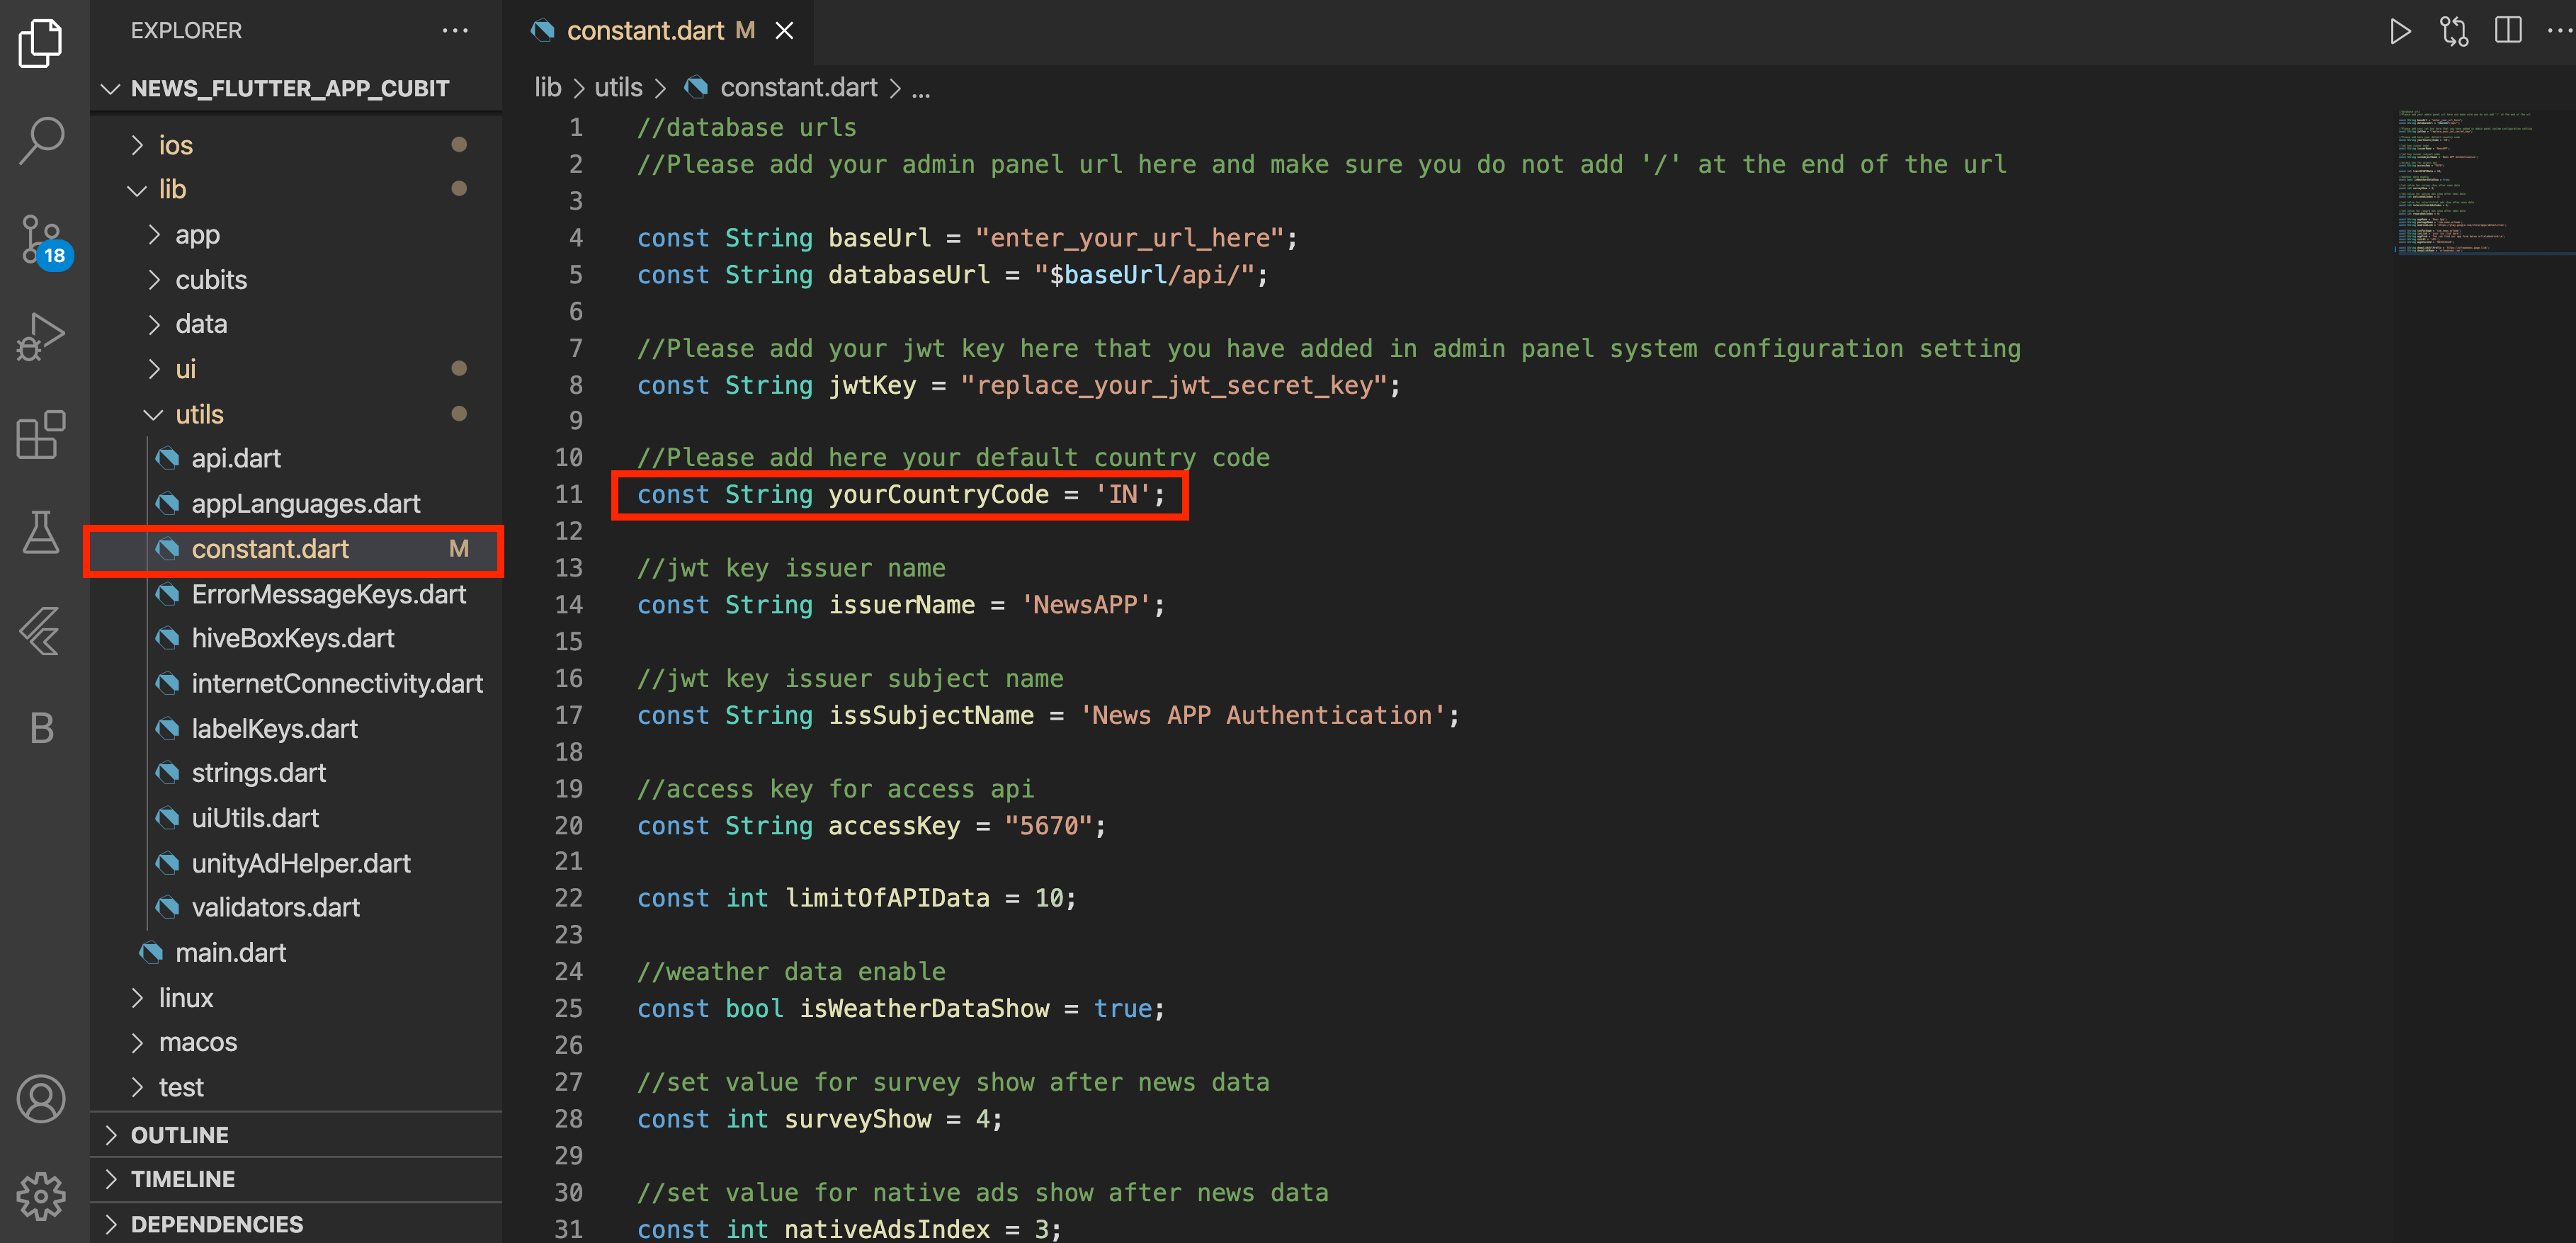This screenshot has height=1243, width=2576.
Task: Open the Search view in activity bar
Action: pyautogui.click(x=41, y=140)
